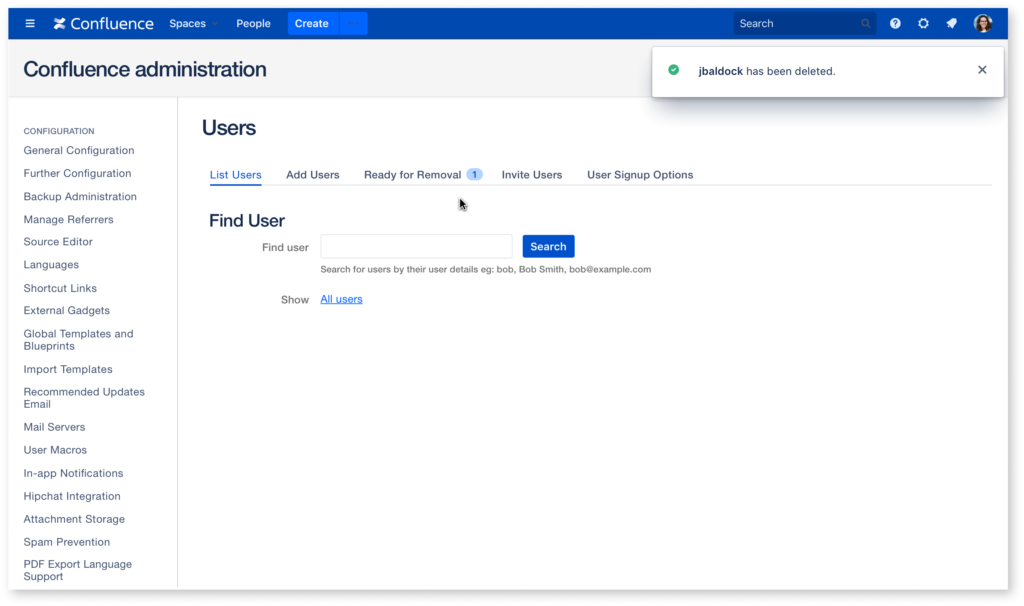Go to Import Templates
Screen dimensions: 1024x606
click(x=68, y=369)
